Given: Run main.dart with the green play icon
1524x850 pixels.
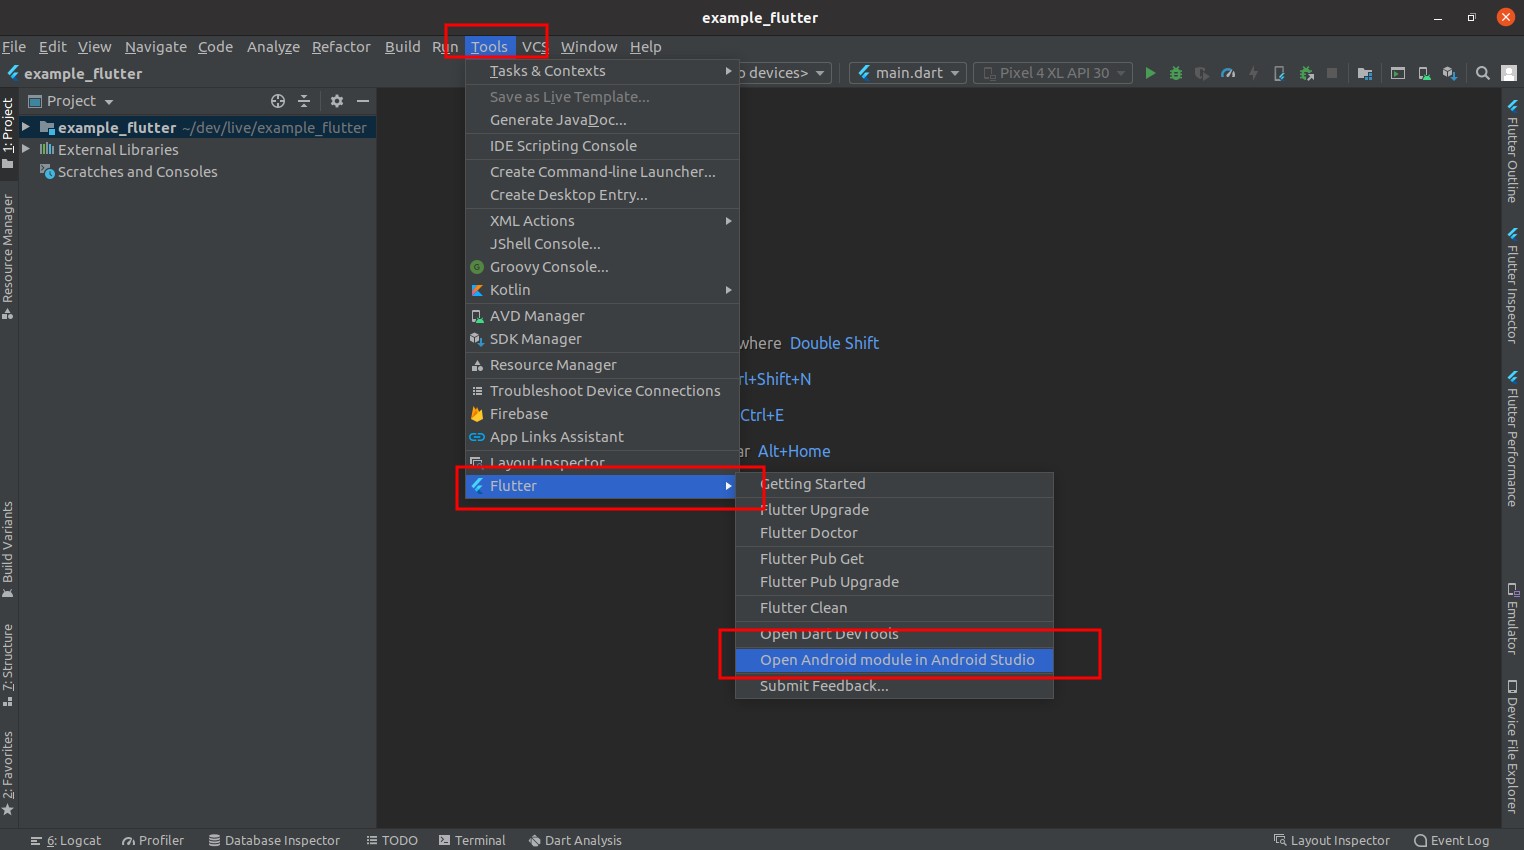Looking at the screenshot, I should (x=1150, y=73).
